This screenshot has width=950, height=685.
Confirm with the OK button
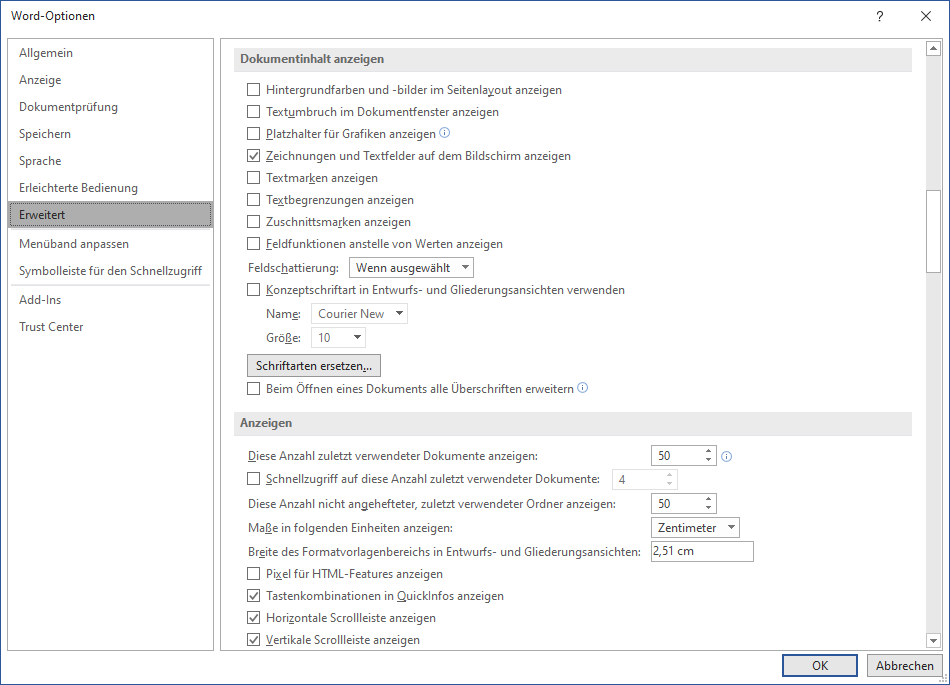[820, 666]
